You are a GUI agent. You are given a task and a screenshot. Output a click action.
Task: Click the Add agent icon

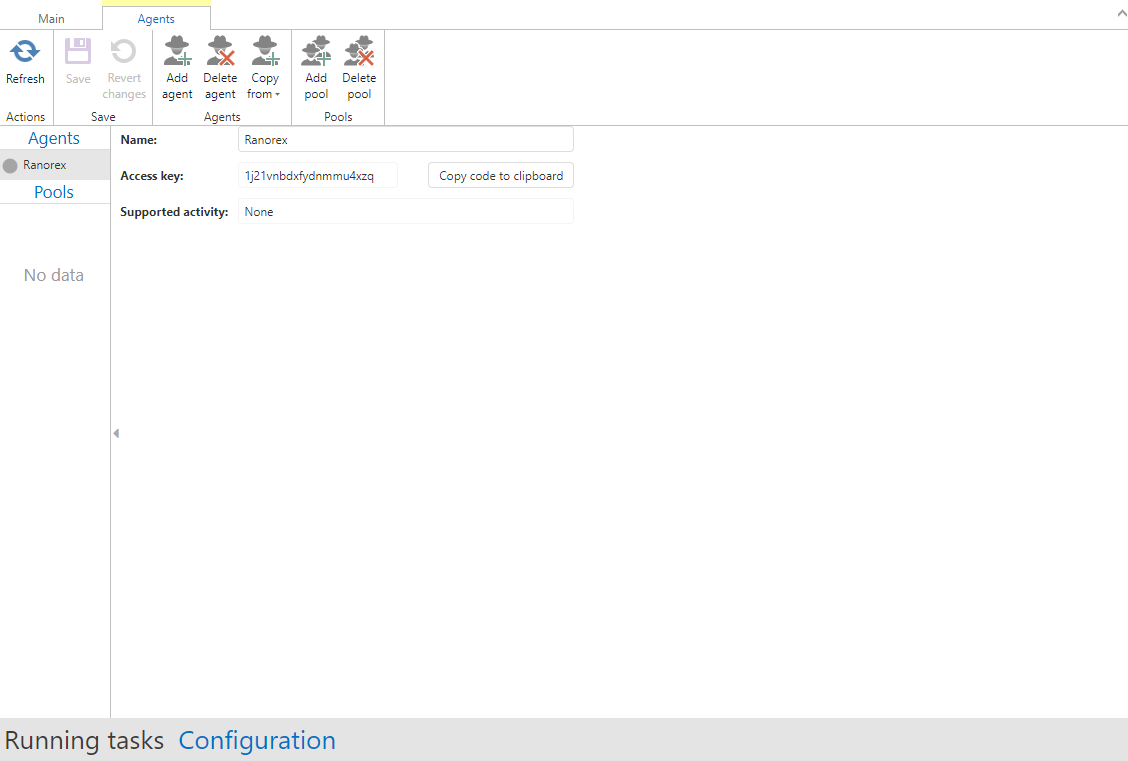click(177, 52)
